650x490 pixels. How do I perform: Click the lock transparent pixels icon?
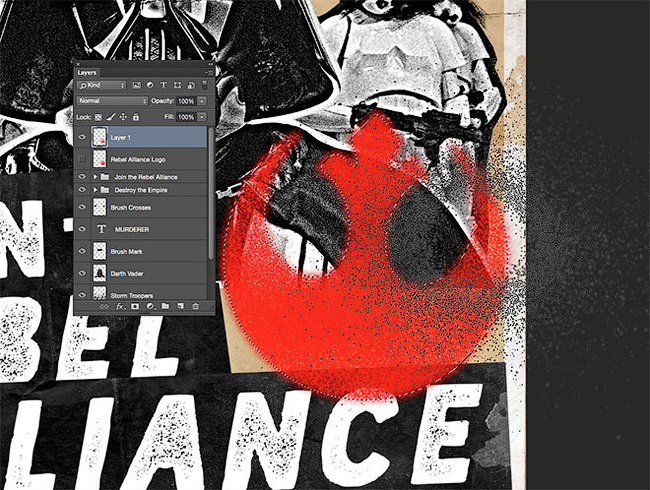click(98, 117)
